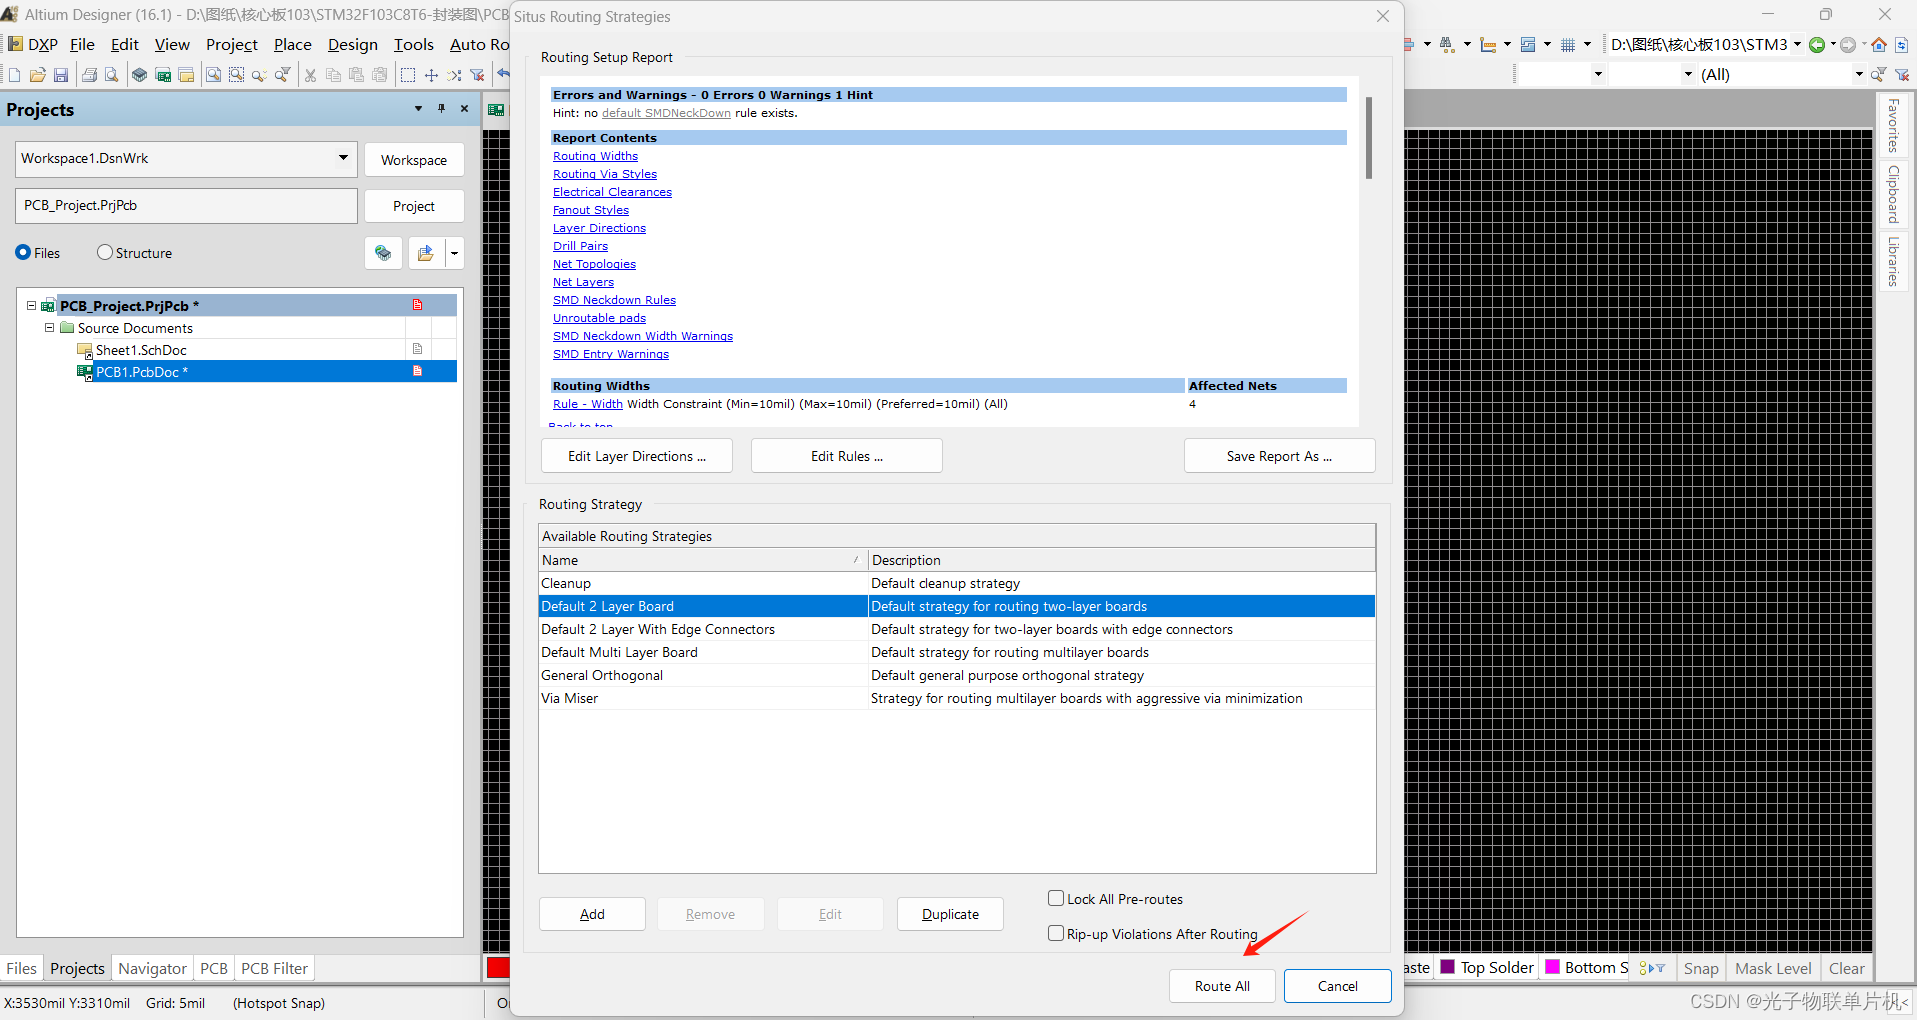Click the Routing Setup Report scrollbar
The width and height of the screenshot is (1917, 1020).
coord(1369,138)
